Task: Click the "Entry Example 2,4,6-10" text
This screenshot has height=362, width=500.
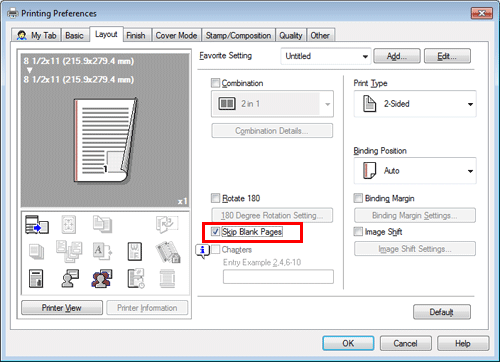Action: coord(262,263)
